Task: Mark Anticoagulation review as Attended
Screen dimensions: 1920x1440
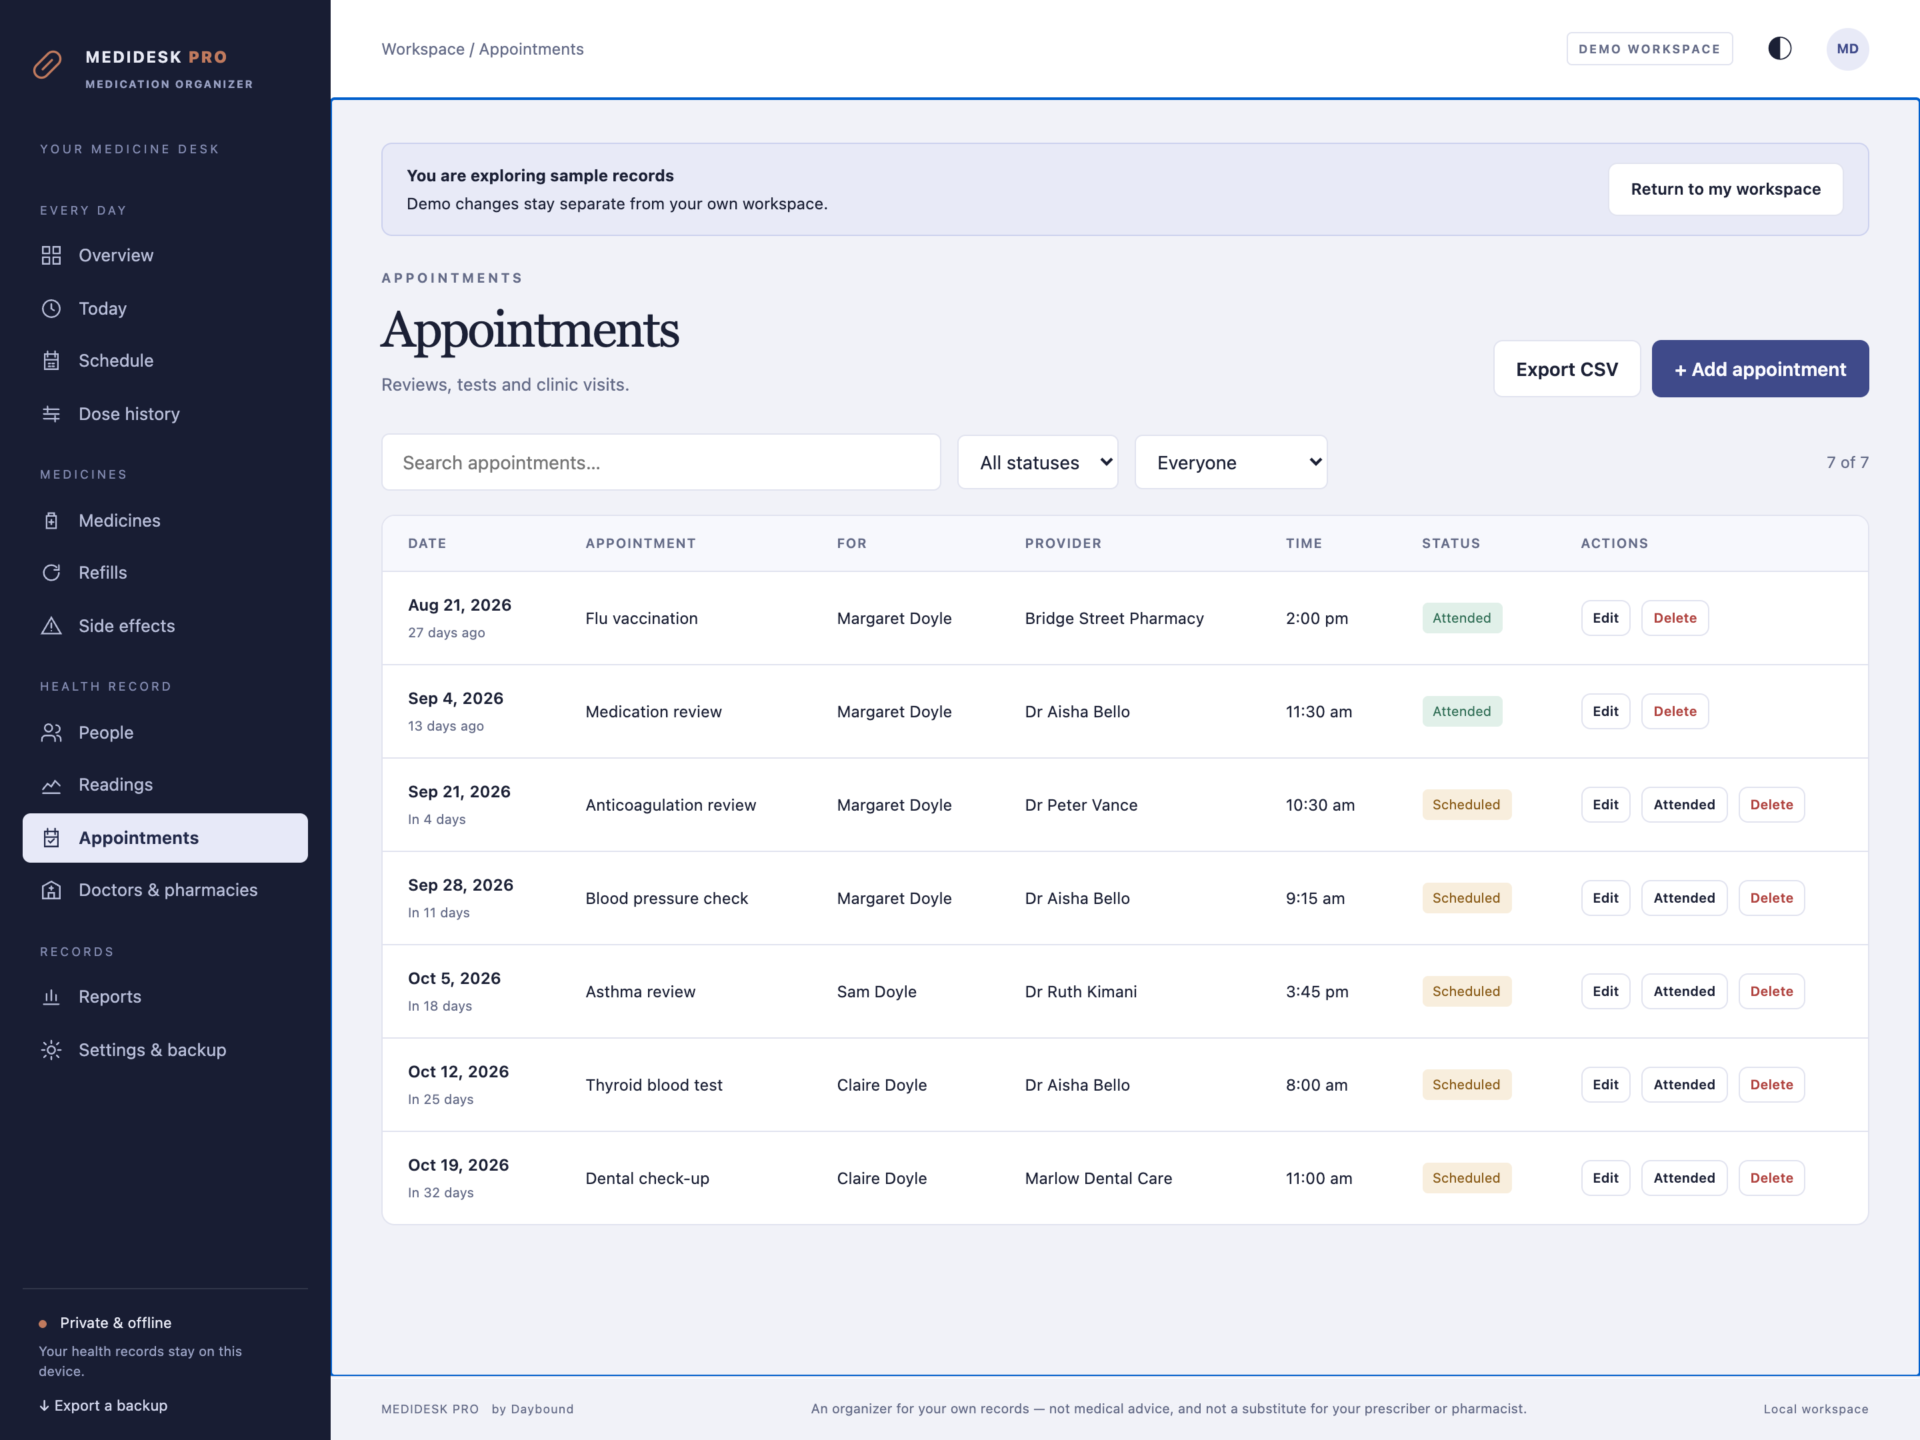Action: [1684, 805]
